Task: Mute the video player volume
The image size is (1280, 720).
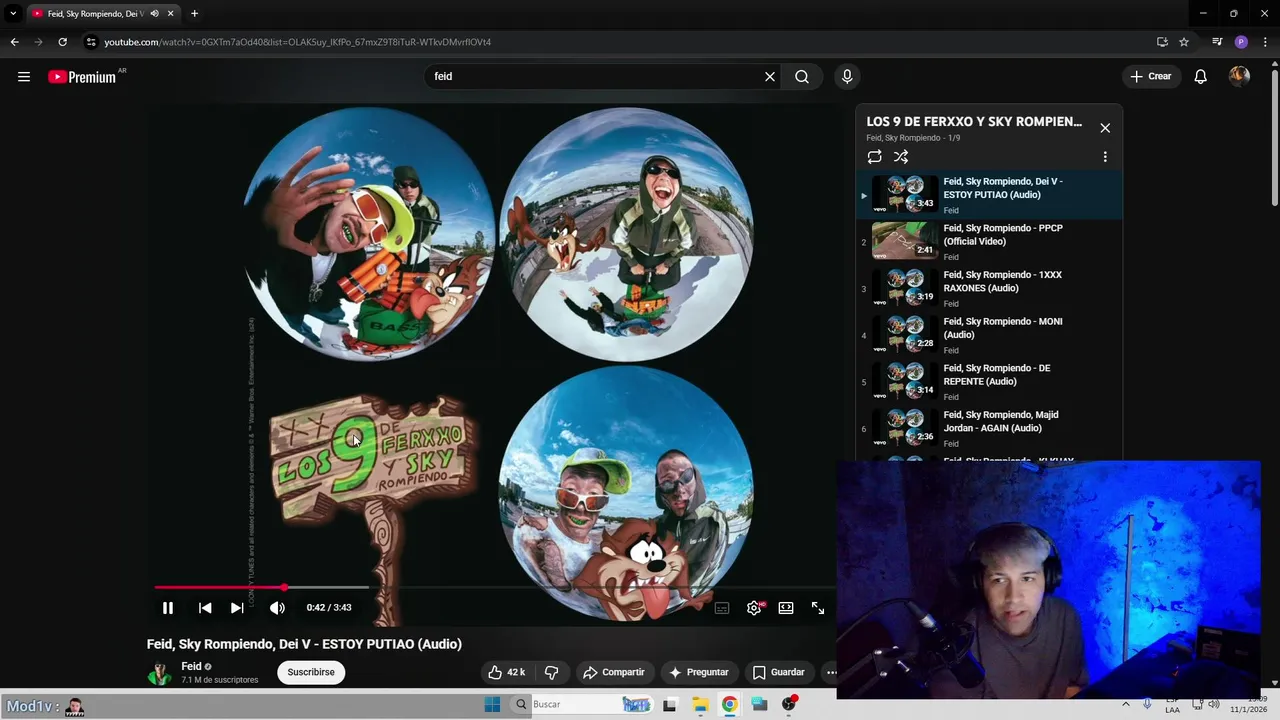Action: [277, 608]
